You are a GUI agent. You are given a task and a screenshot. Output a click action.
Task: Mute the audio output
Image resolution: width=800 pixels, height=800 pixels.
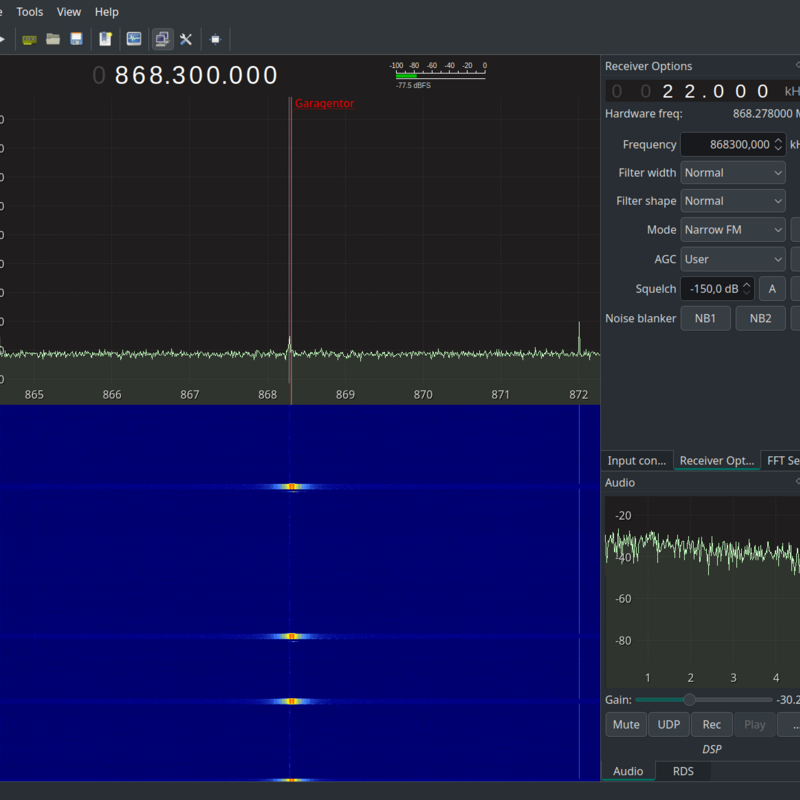tap(626, 724)
